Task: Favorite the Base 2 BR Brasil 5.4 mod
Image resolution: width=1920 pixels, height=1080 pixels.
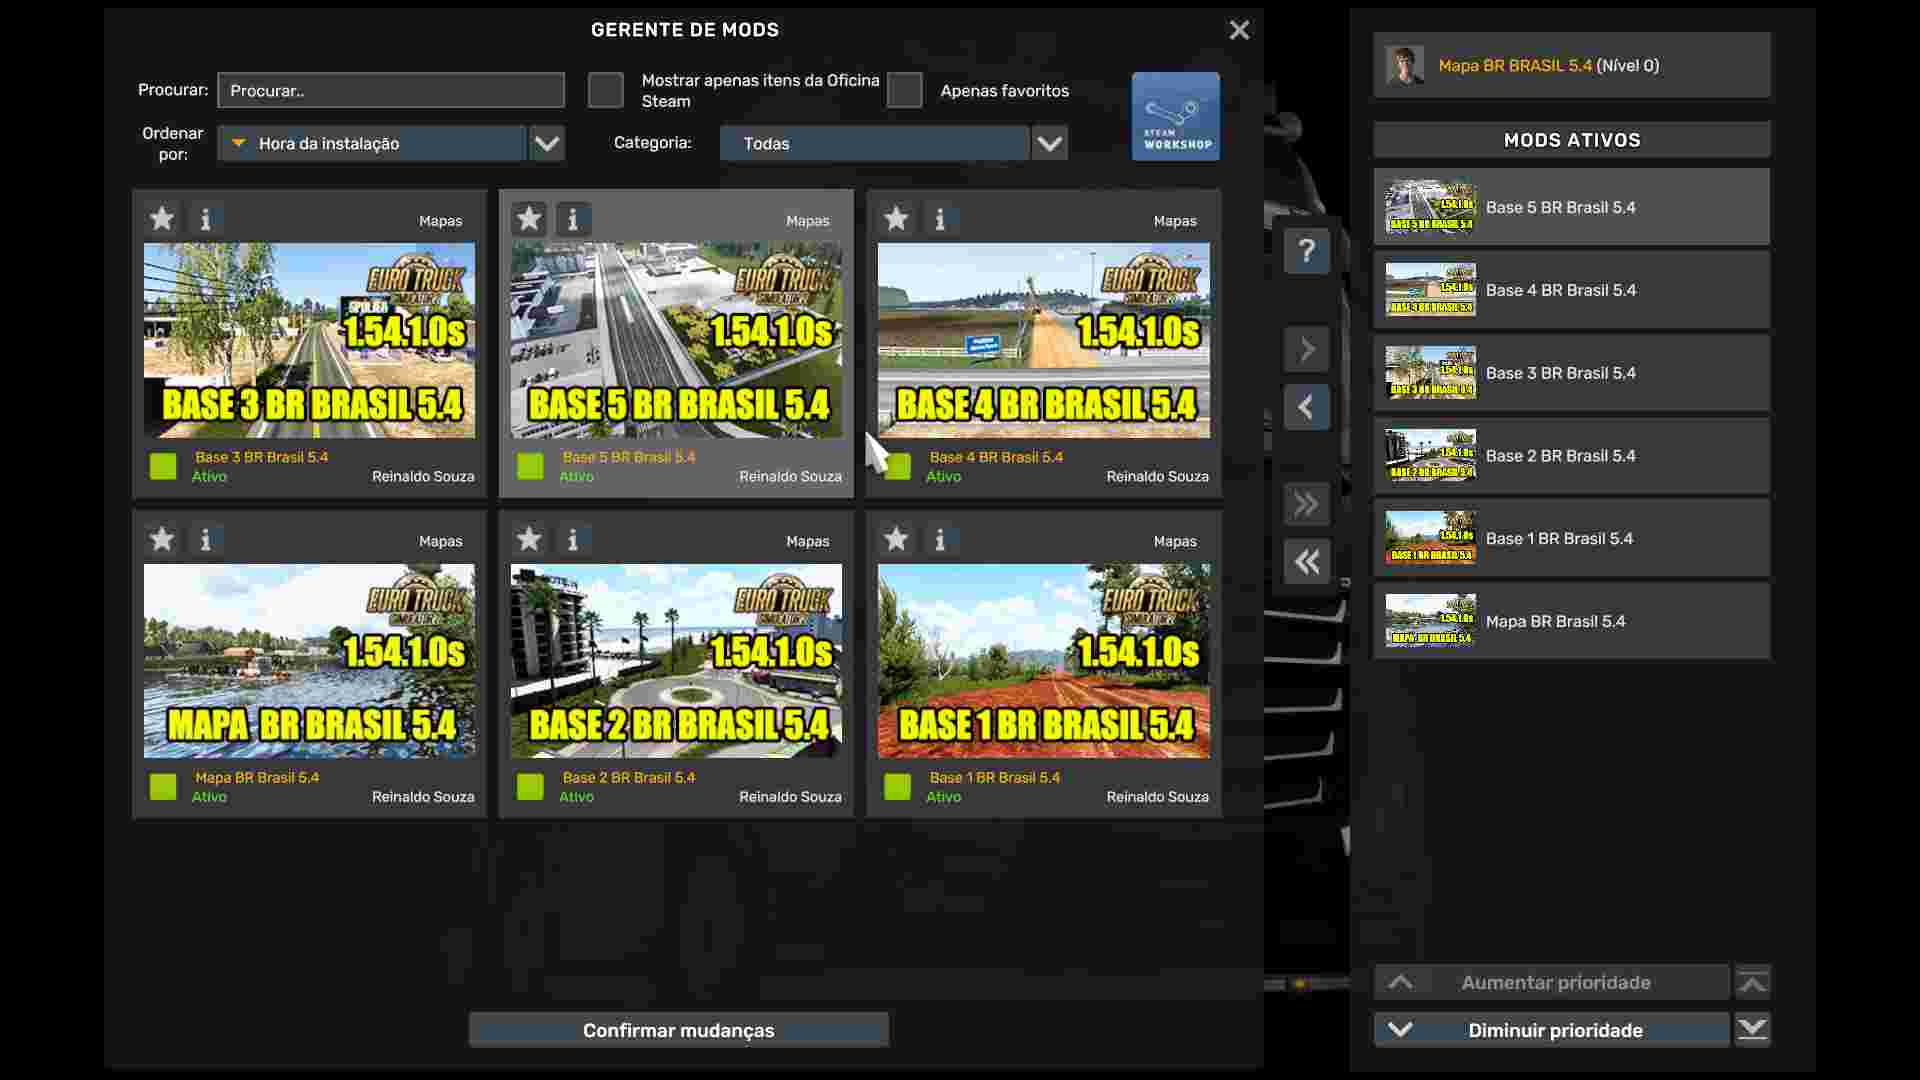Action: click(x=528, y=539)
